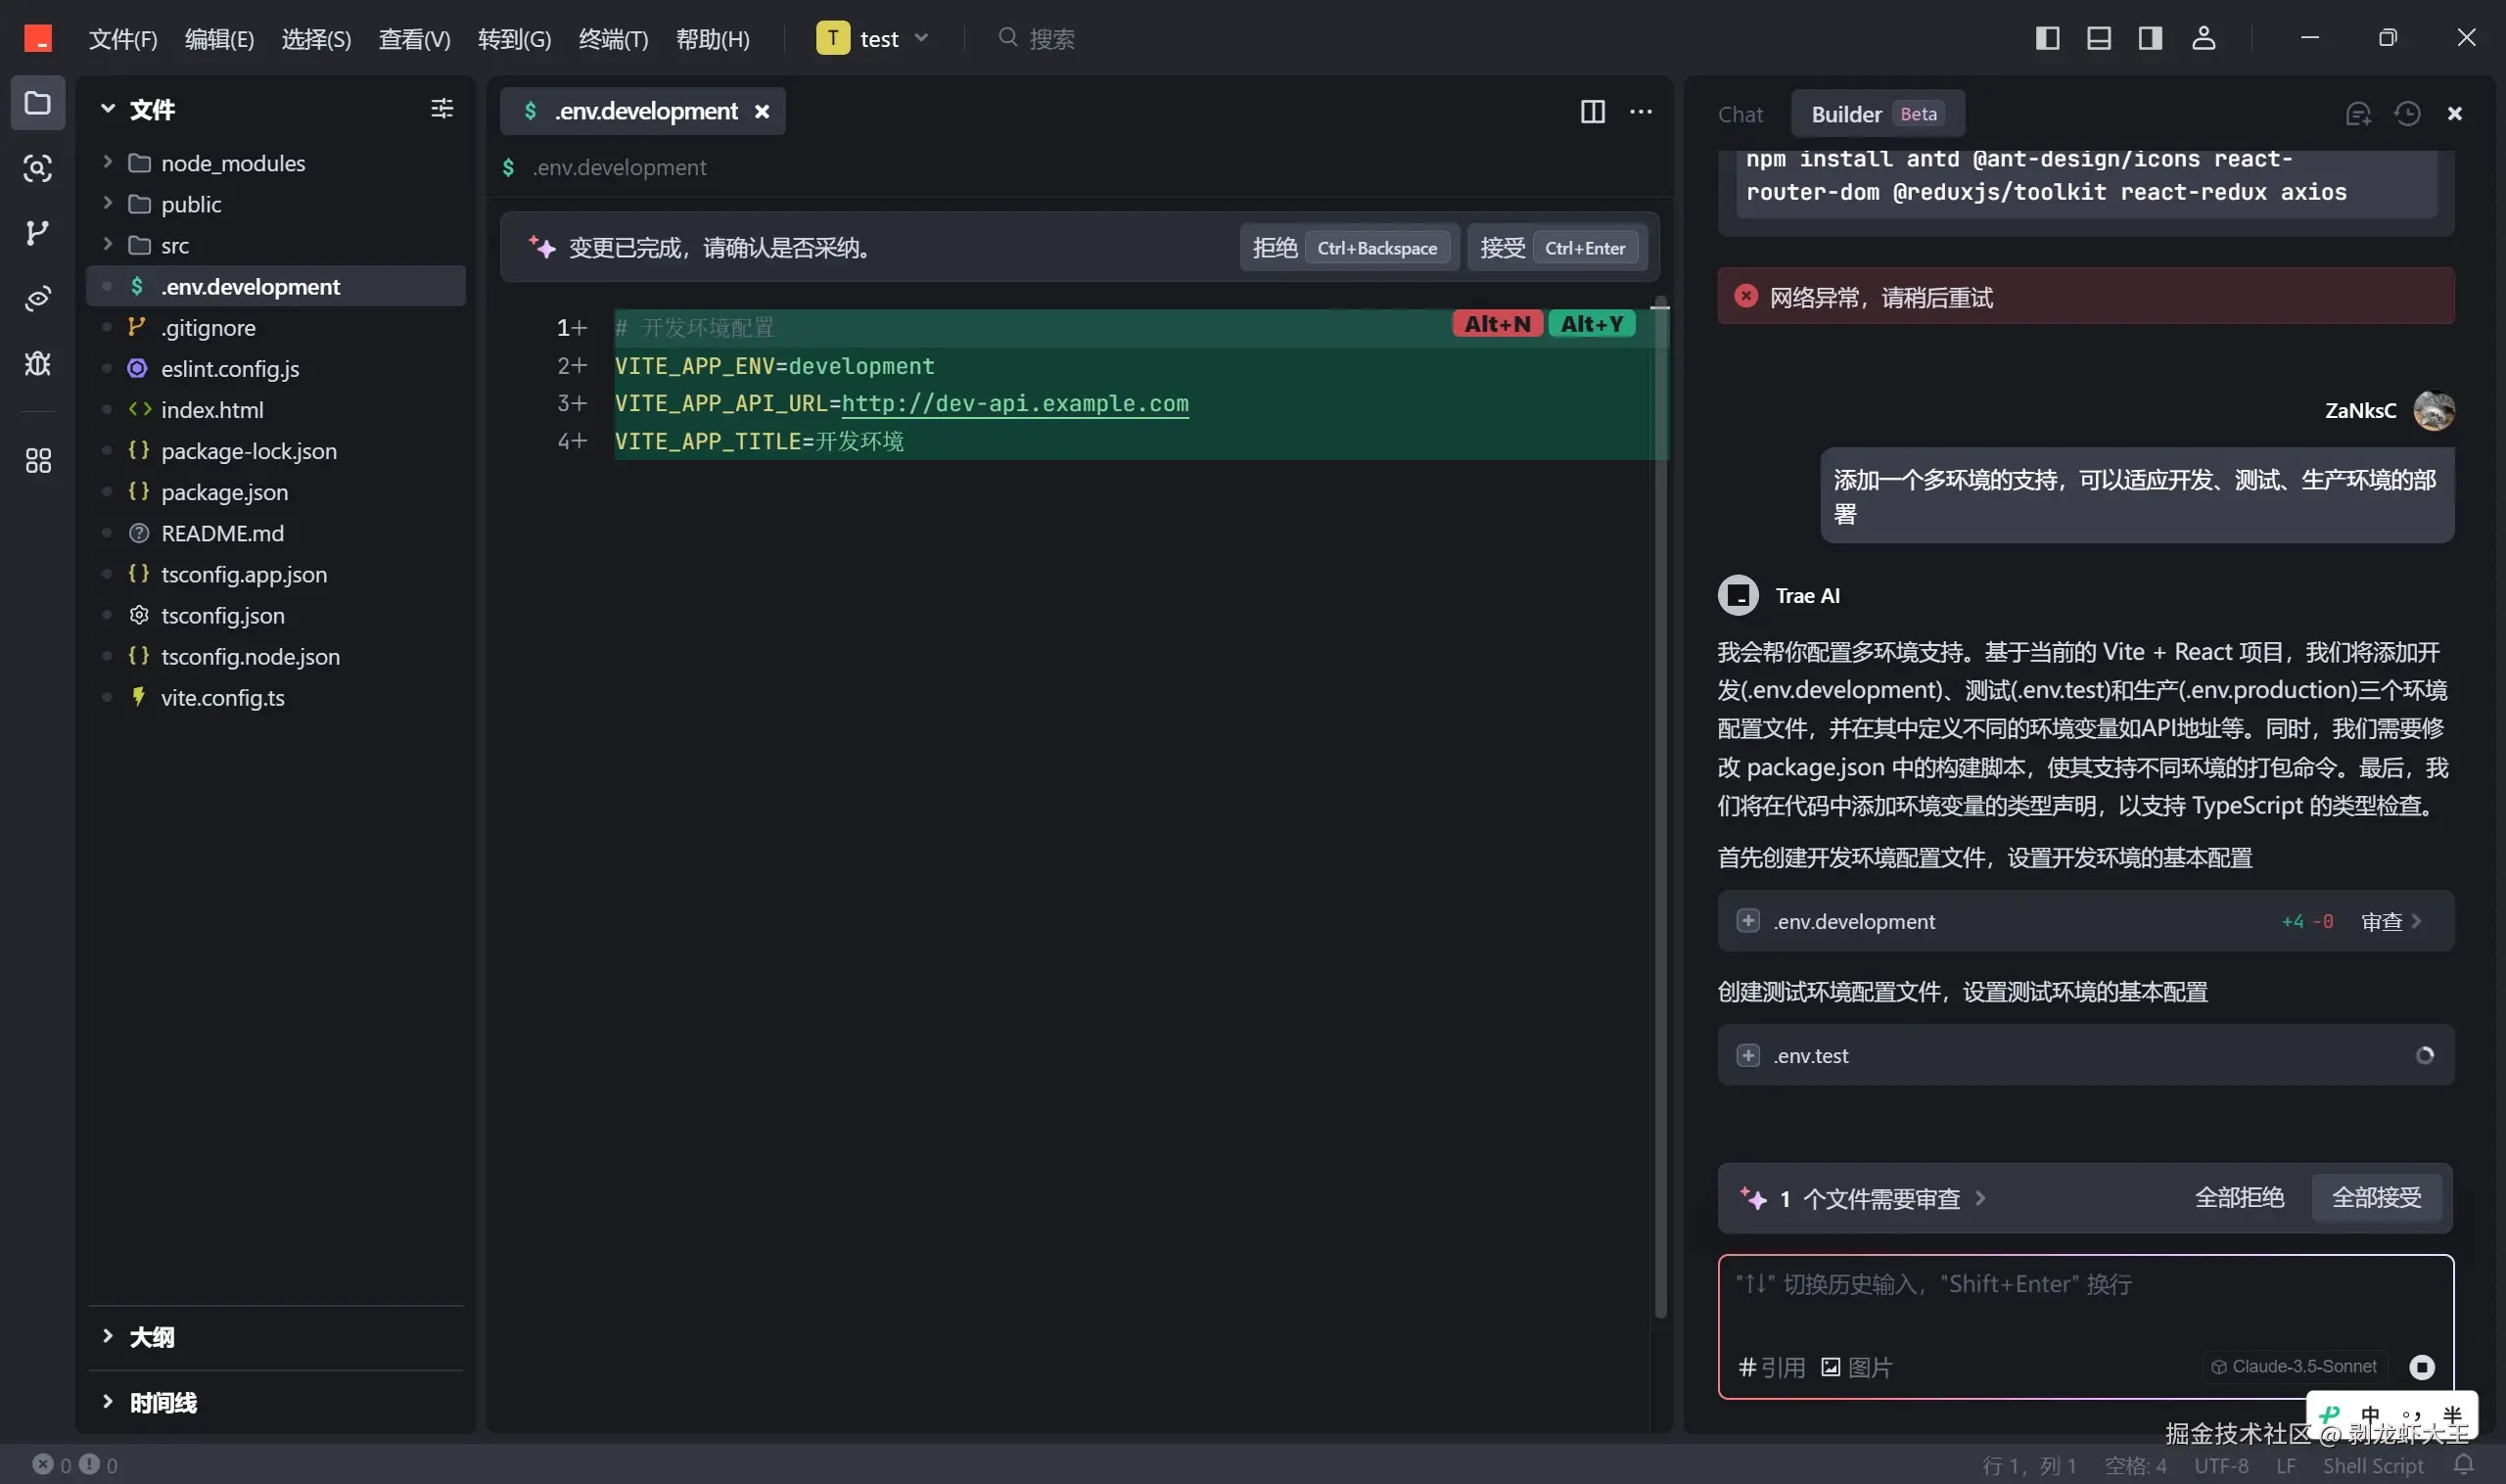Open the debug bug icon in sidebar
Screen dimensions: 2506x1484
tap(37, 363)
